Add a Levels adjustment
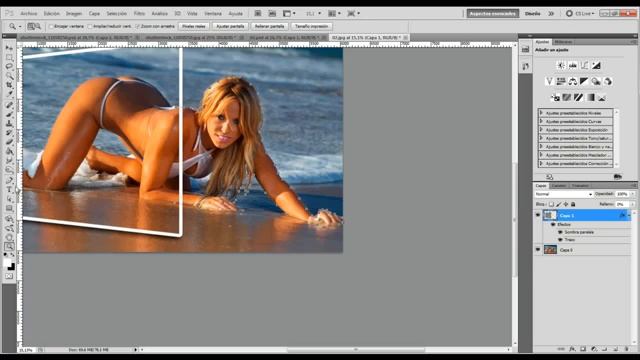 pos(573,65)
